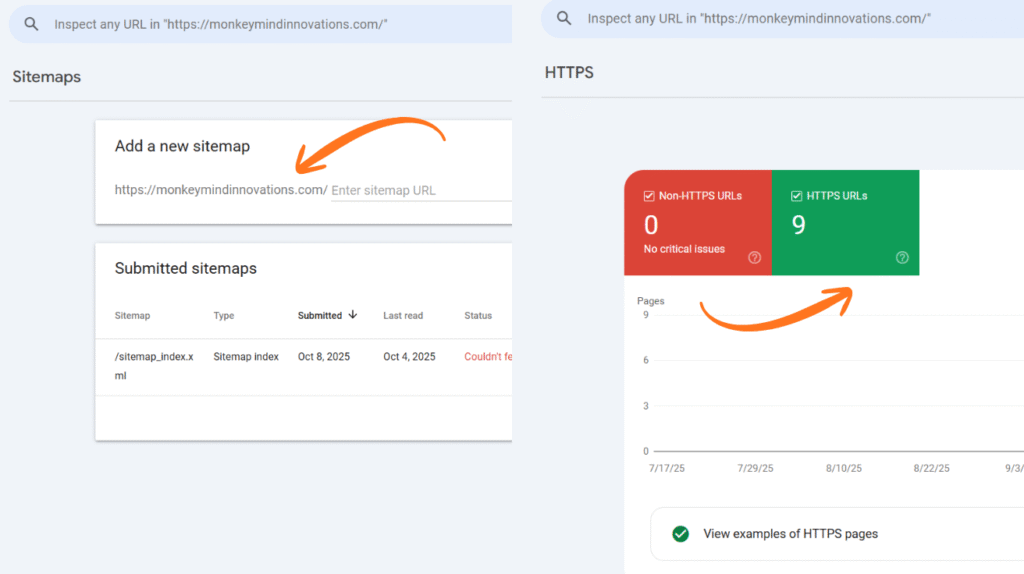This screenshot has height=574, width=1024.
Task: Select the Non-HTTPS URLs count of 0
Action: (651, 225)
